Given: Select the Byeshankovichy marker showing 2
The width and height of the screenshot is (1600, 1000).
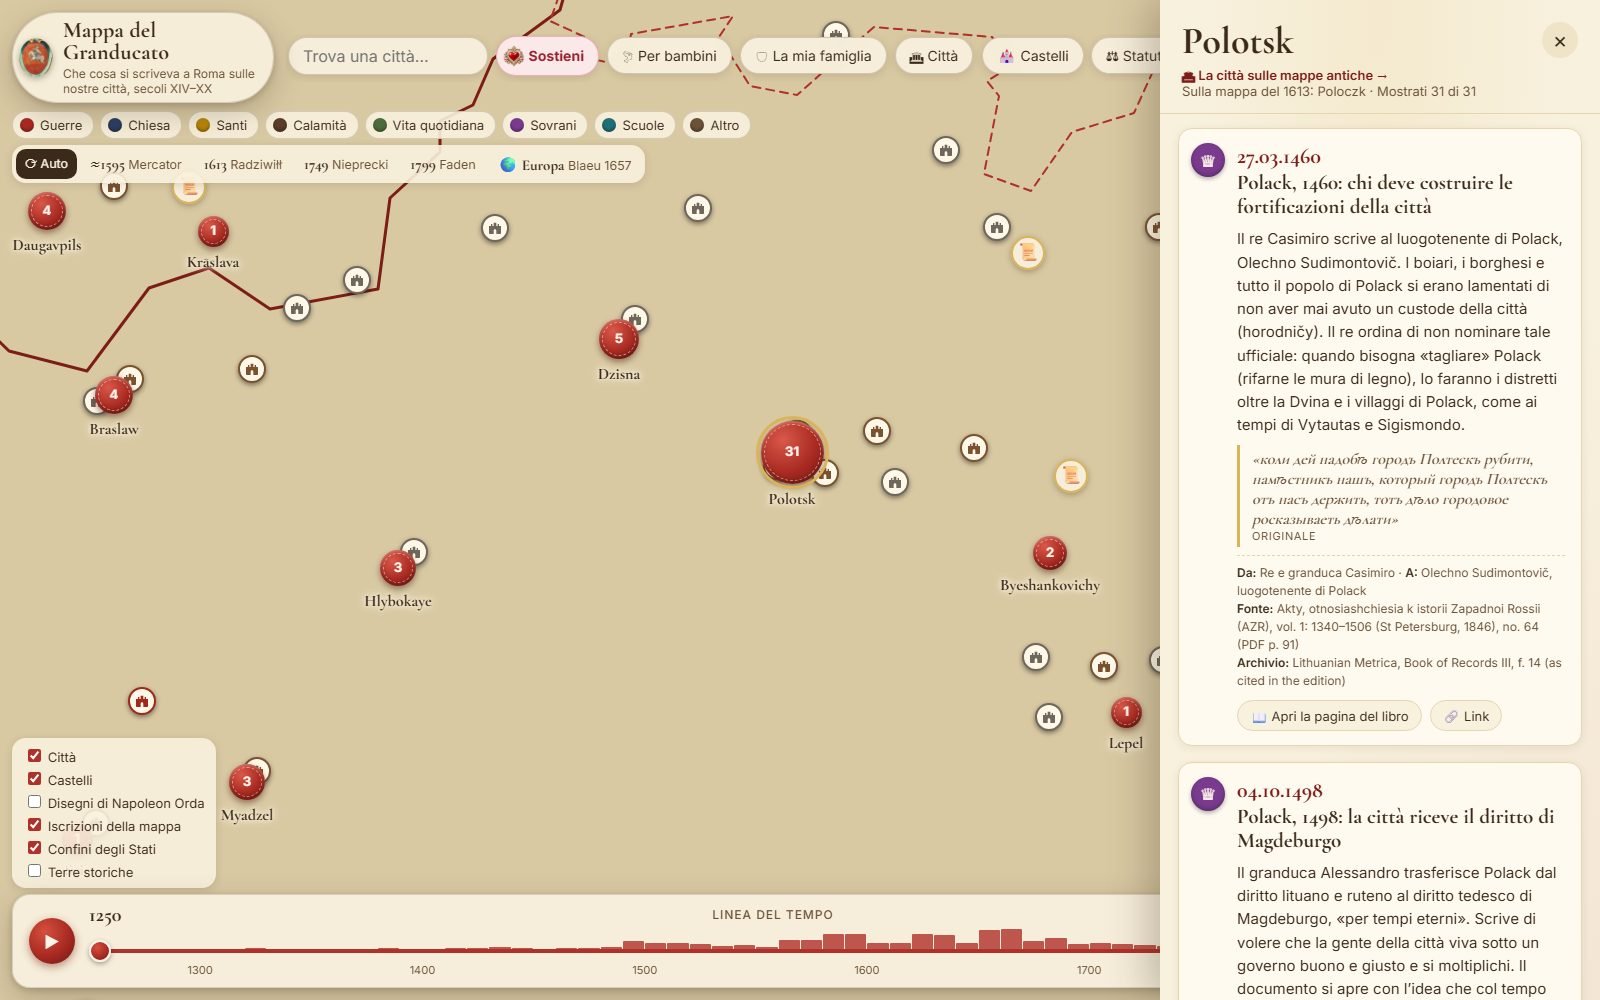Looking at the screenshot, I should (x=1050, y=552).
